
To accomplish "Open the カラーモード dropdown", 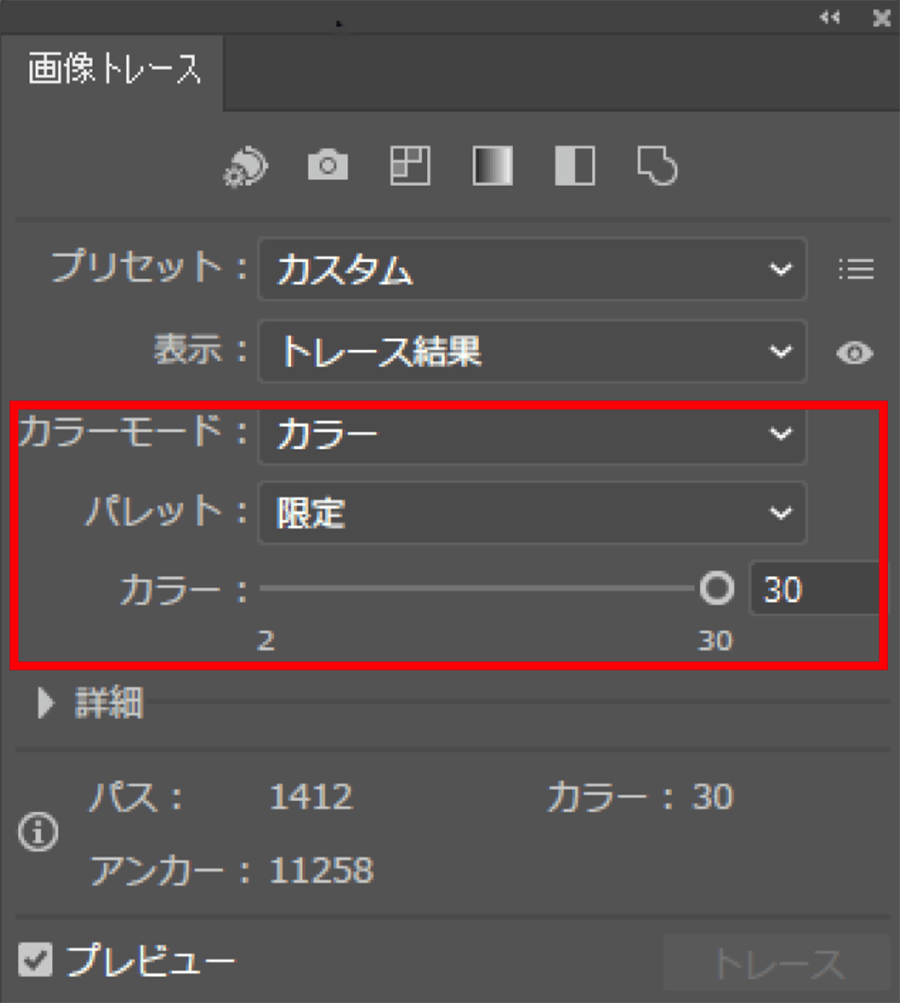I will click(x=532, y=434).
